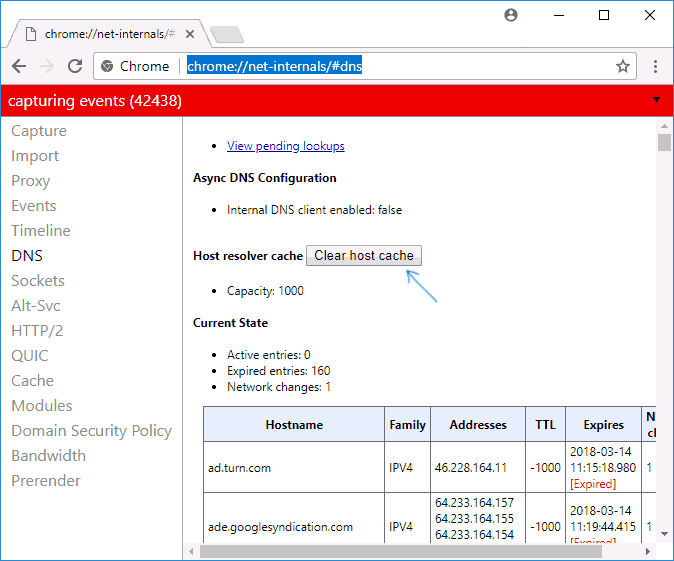Open the HTTP/2 section
This screenshot has width=674, height=561.
pos(37,330)
